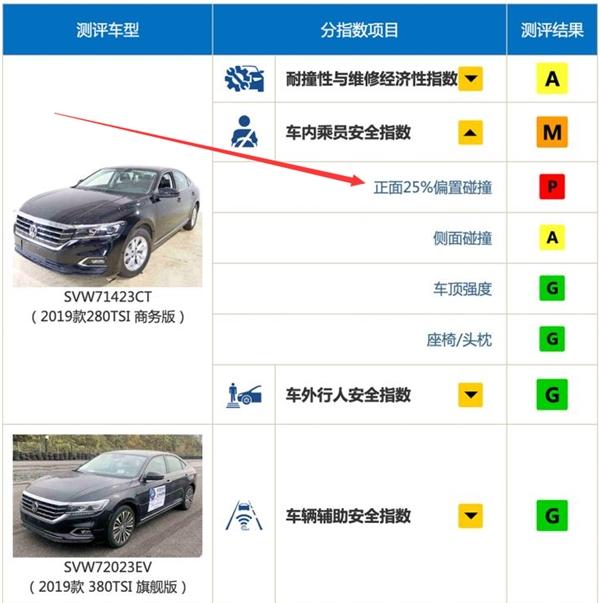Click the green G badge for 车顶强度
600x603 pixels.
point(552,288)
